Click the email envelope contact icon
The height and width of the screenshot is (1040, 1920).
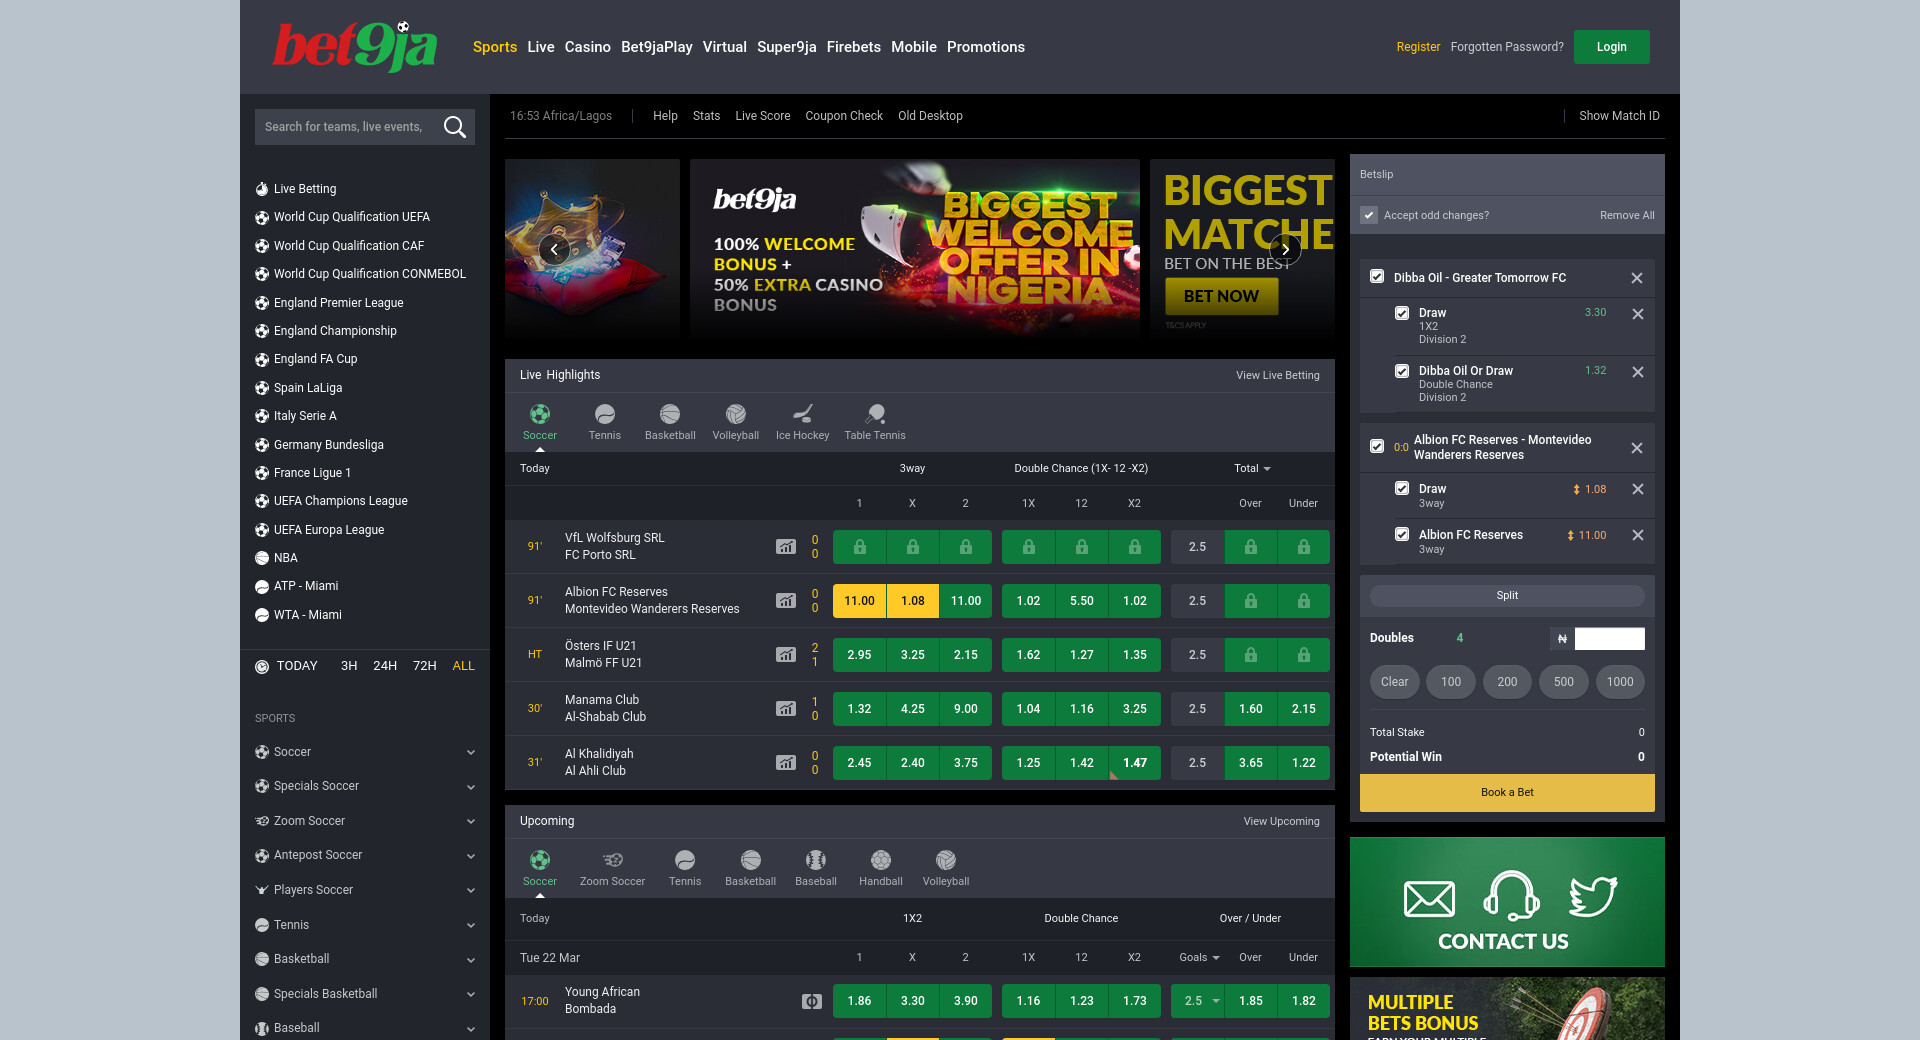(1430, 899)
